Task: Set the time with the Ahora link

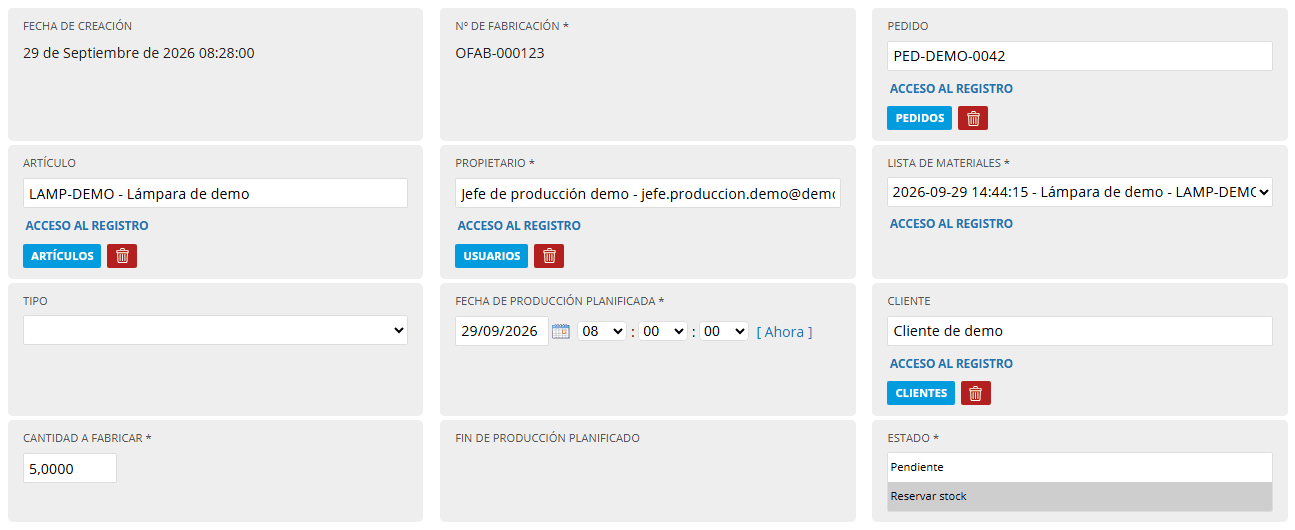Action: click(x=784, y=332)
